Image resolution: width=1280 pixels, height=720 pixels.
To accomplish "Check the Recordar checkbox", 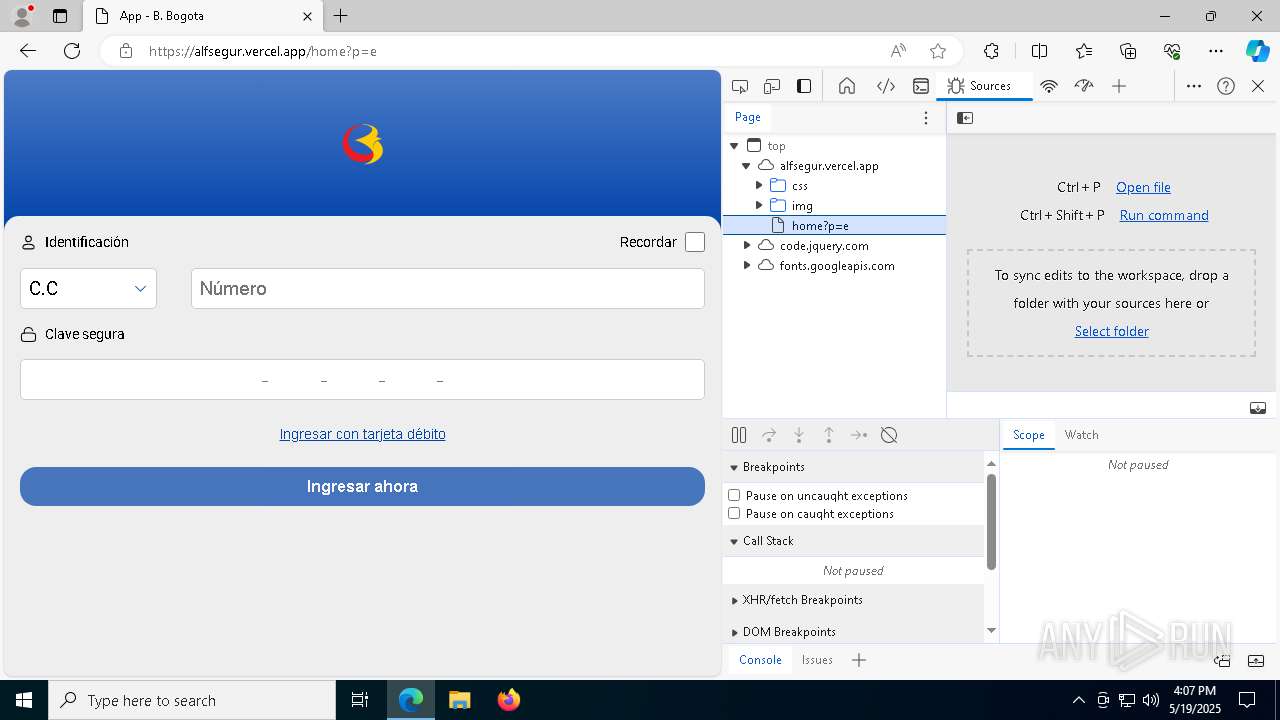I will point(695,242).
